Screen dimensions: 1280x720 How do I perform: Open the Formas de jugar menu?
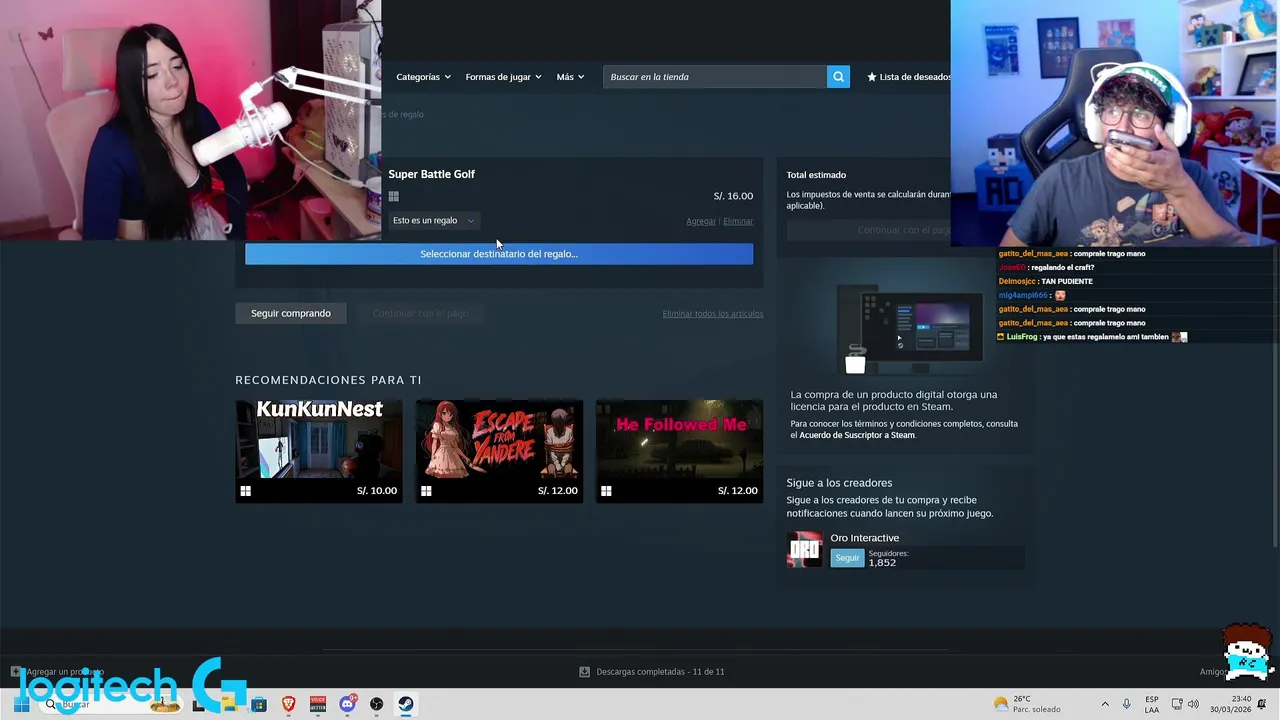click(x=503, y=77)
